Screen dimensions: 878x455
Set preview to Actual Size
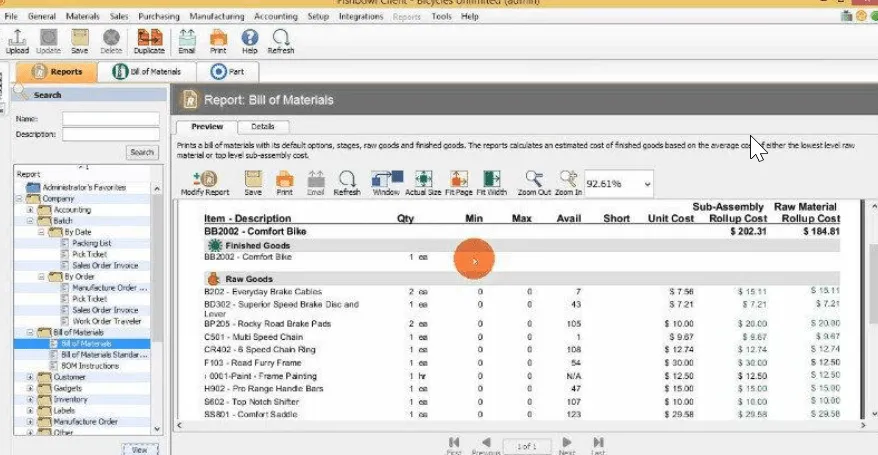[423, 183]
